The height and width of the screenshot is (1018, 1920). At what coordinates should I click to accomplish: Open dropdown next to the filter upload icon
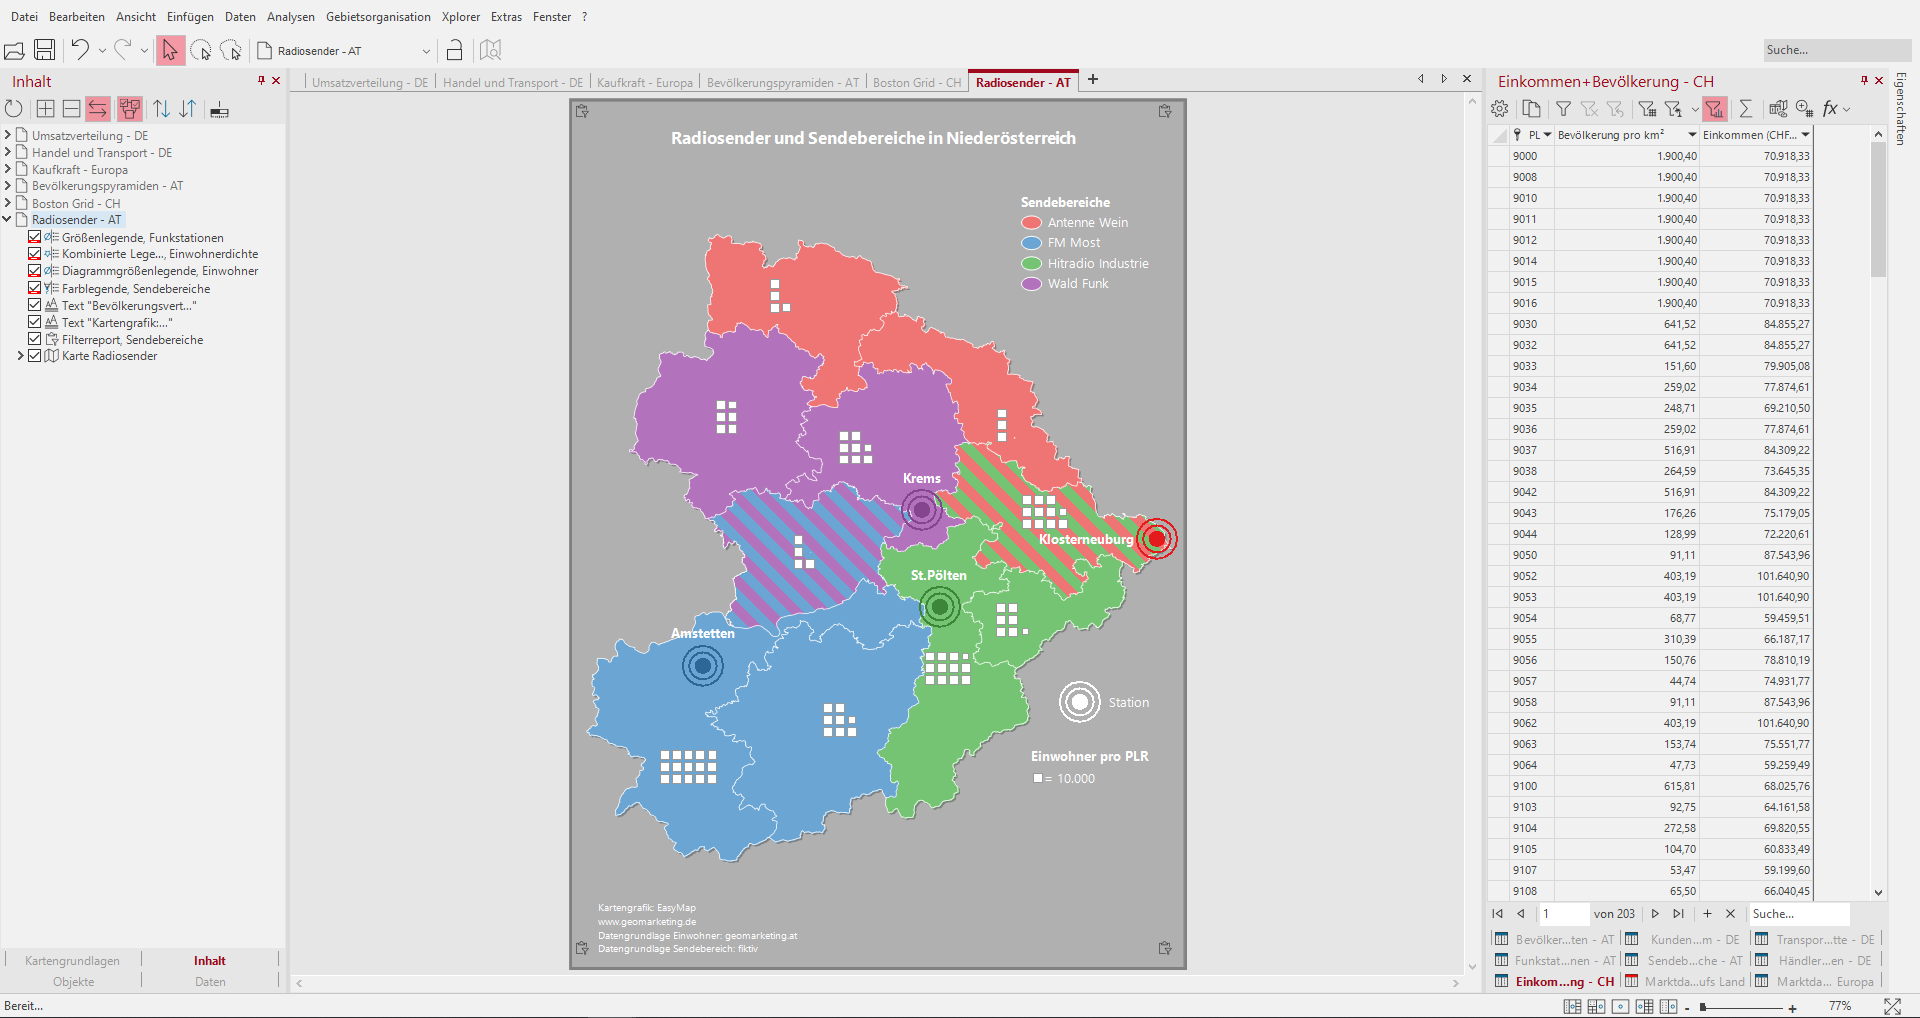1695,110
